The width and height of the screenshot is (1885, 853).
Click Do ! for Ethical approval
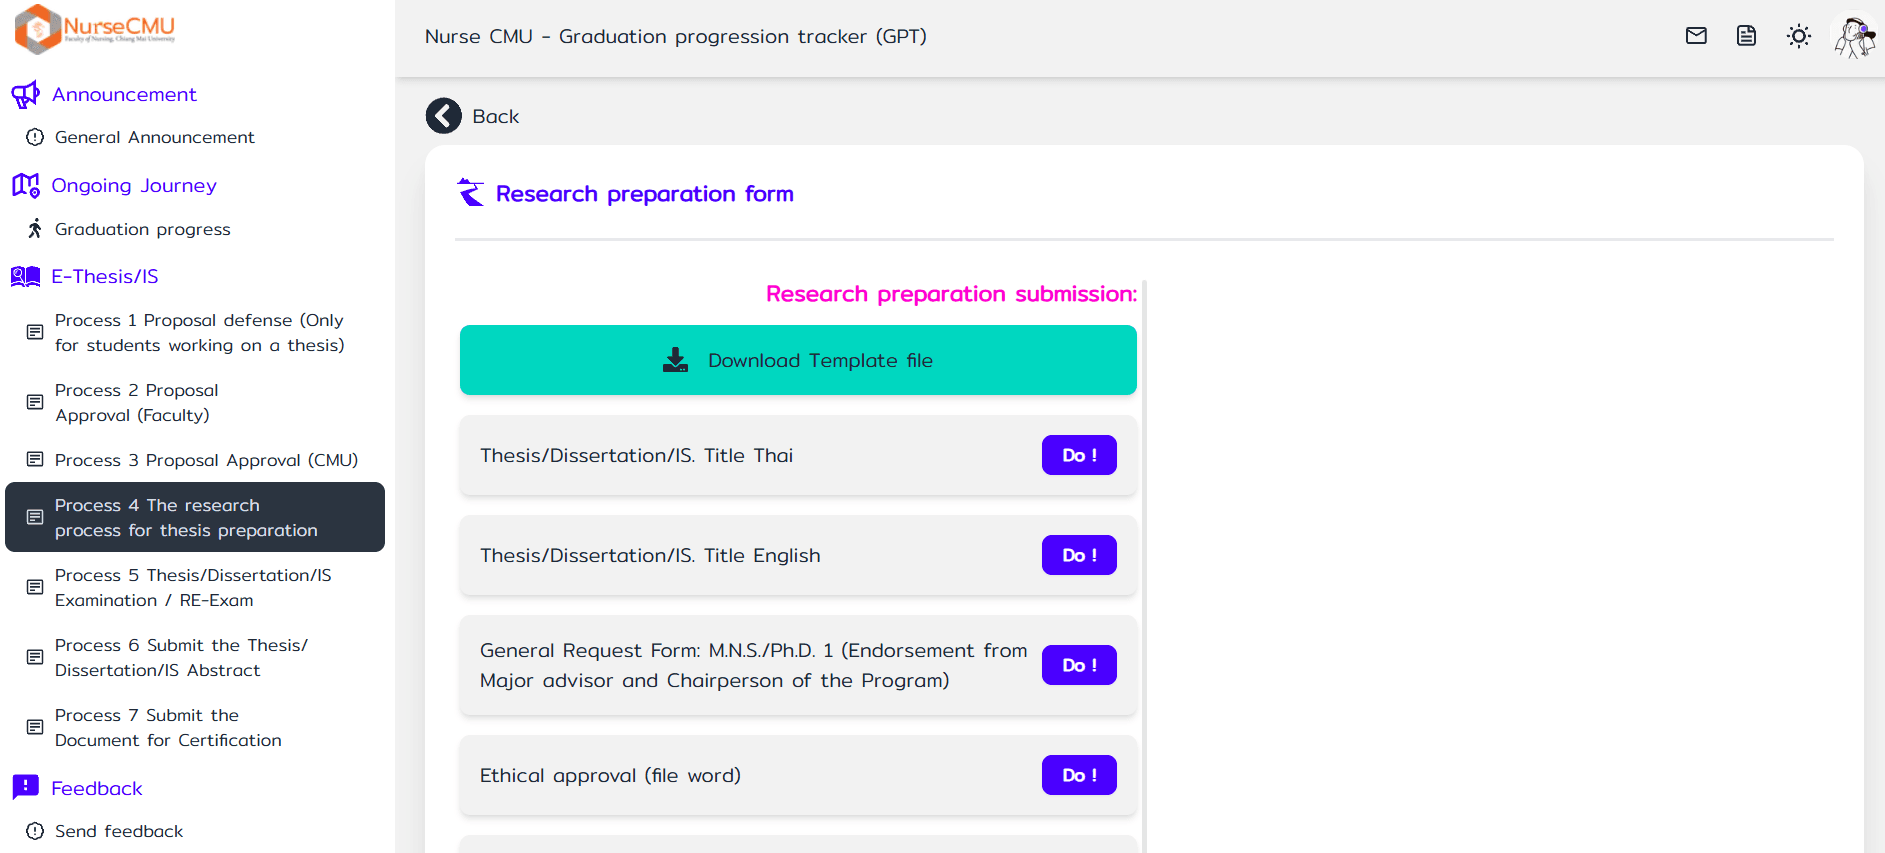tap(1078, 775)
